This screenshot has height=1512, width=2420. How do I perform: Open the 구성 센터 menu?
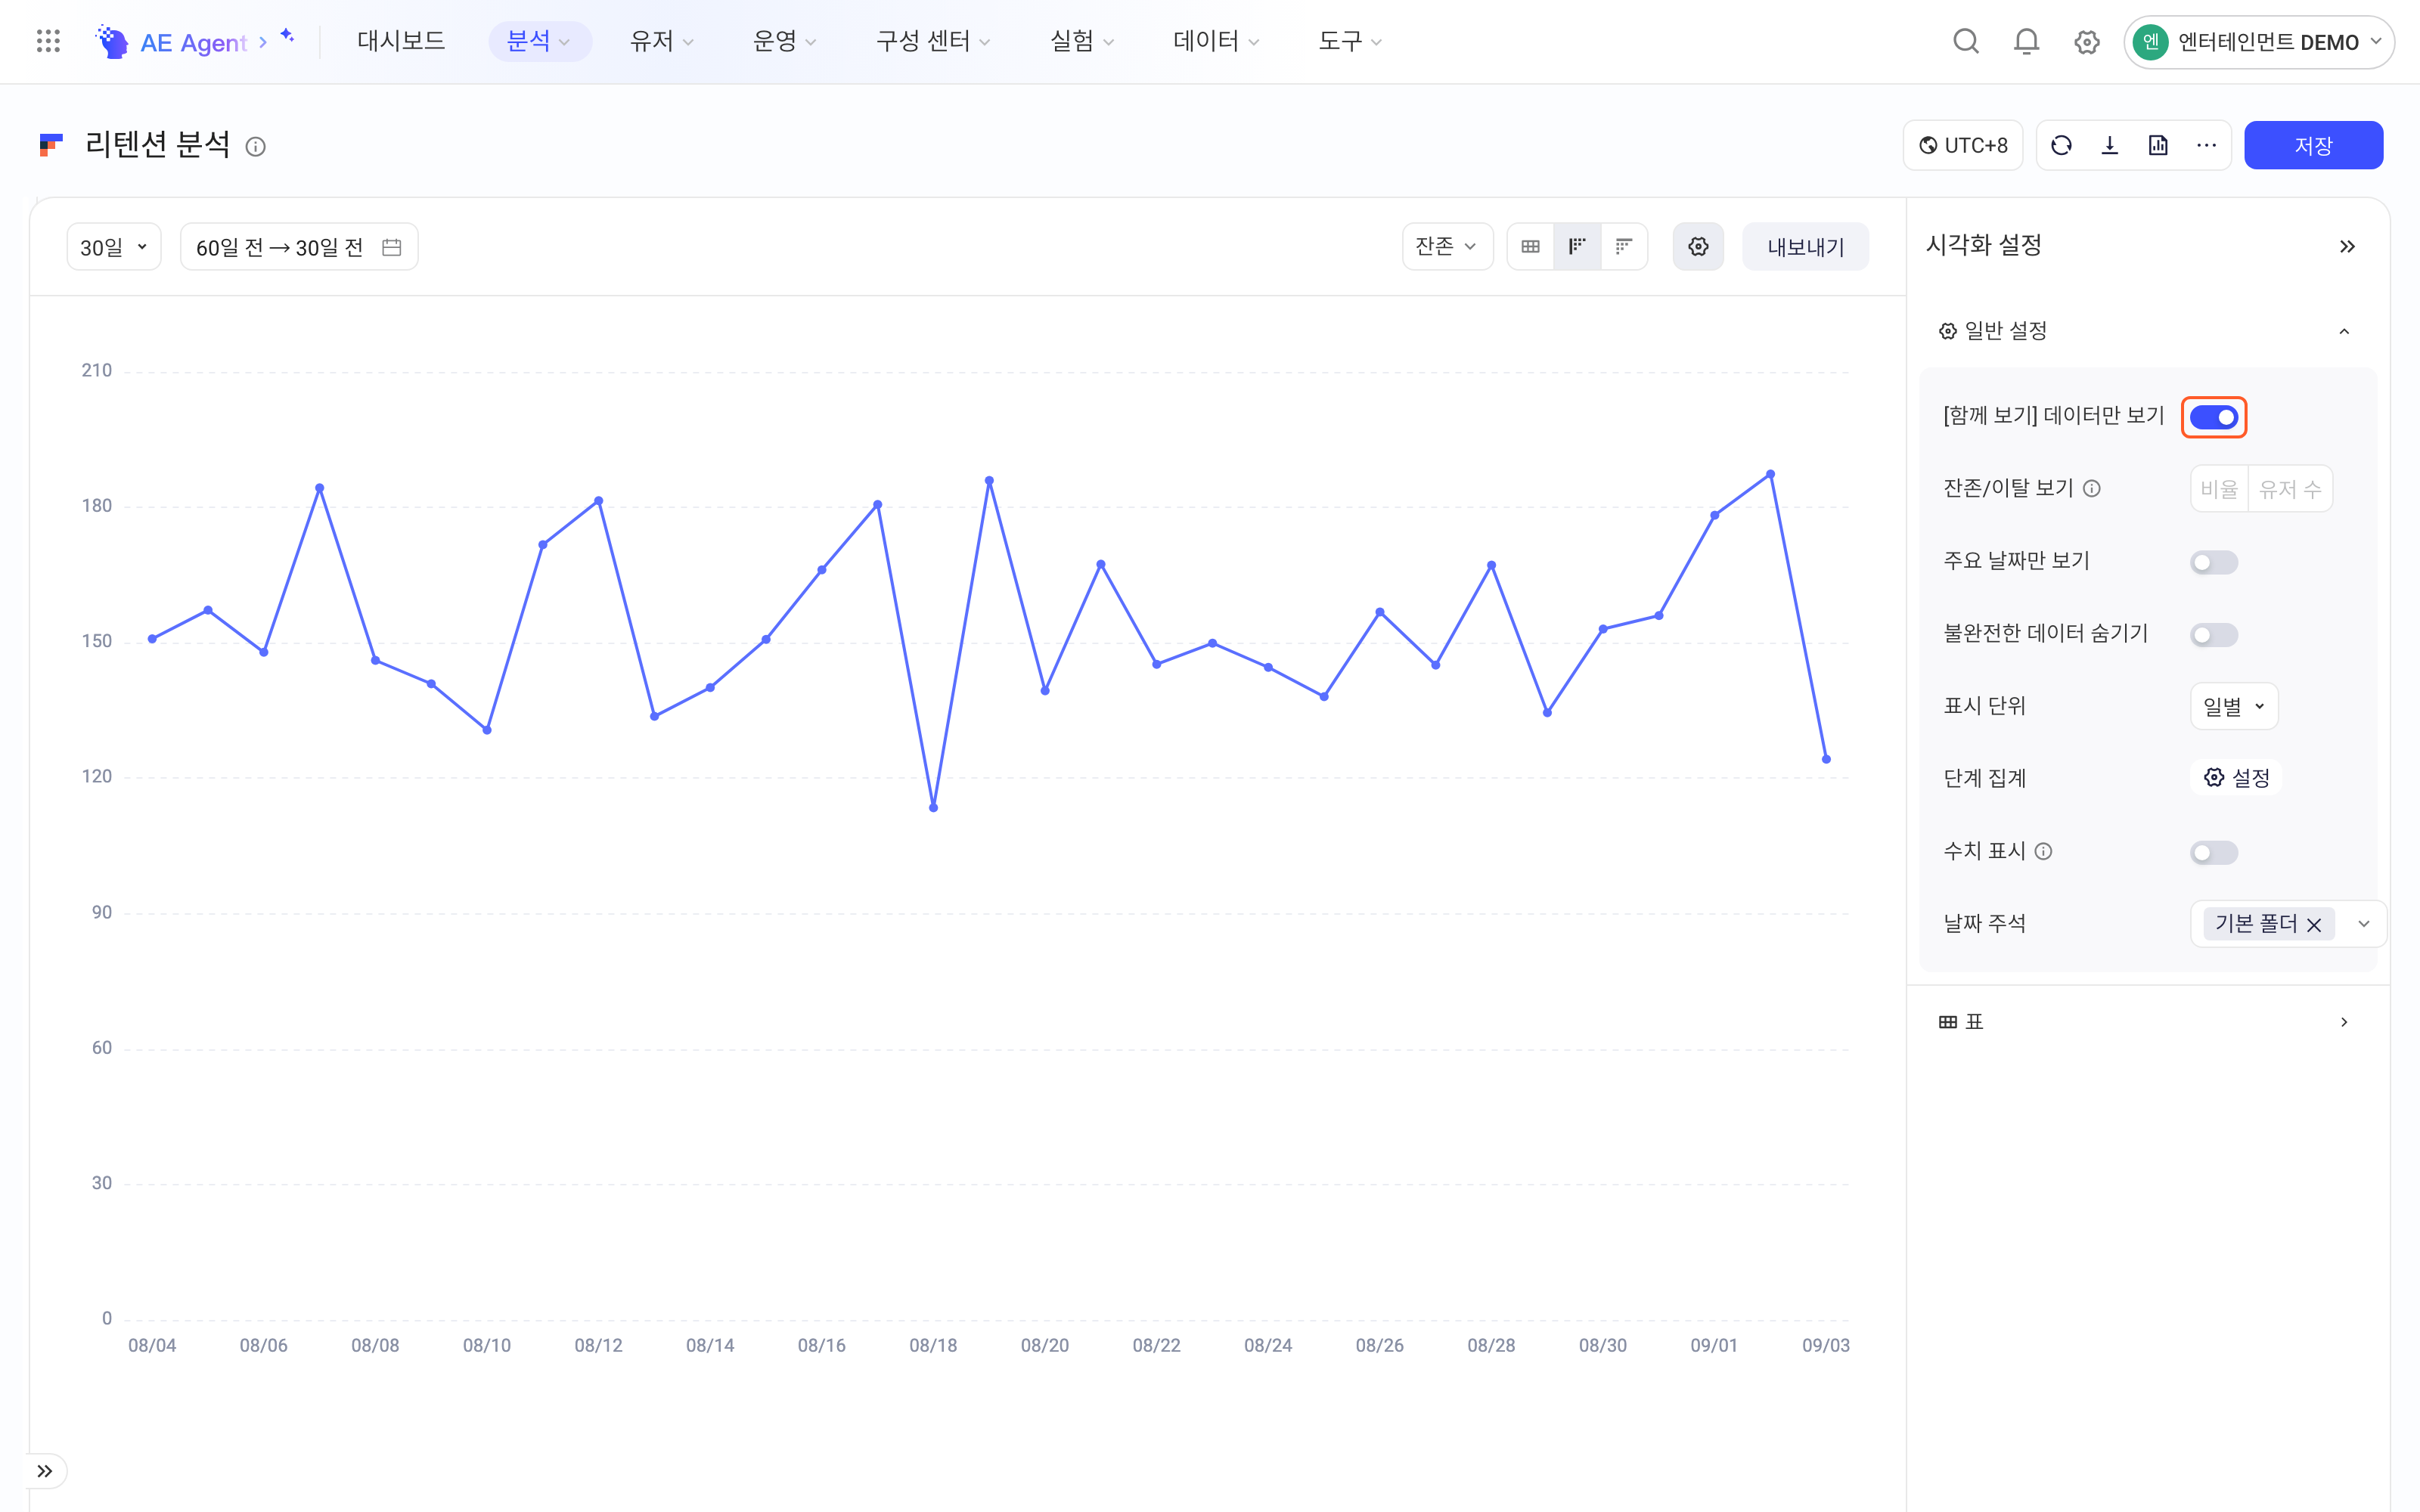click(933, 41)
